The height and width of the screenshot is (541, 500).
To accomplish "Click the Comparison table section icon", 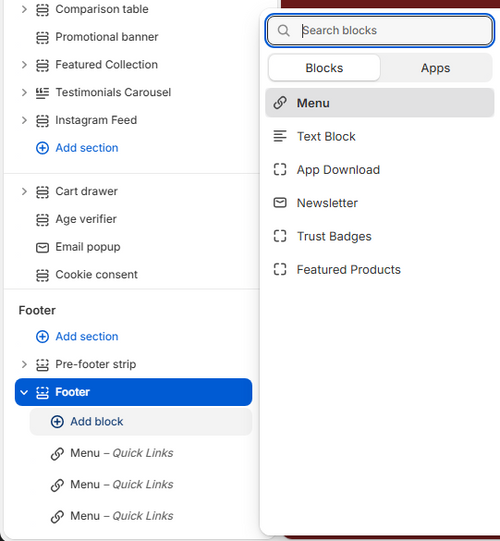I will 42,9.
